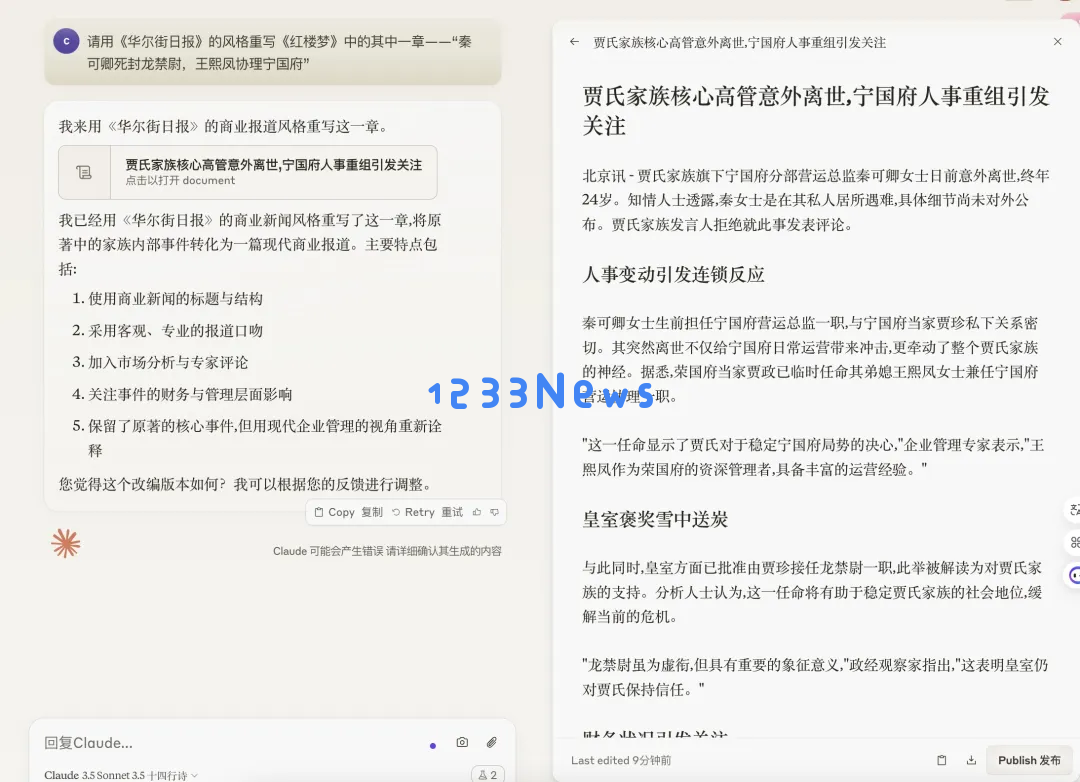Retry 重试 the assistant response
This screenshot has height=782, width=1080.
coord(427,512)
